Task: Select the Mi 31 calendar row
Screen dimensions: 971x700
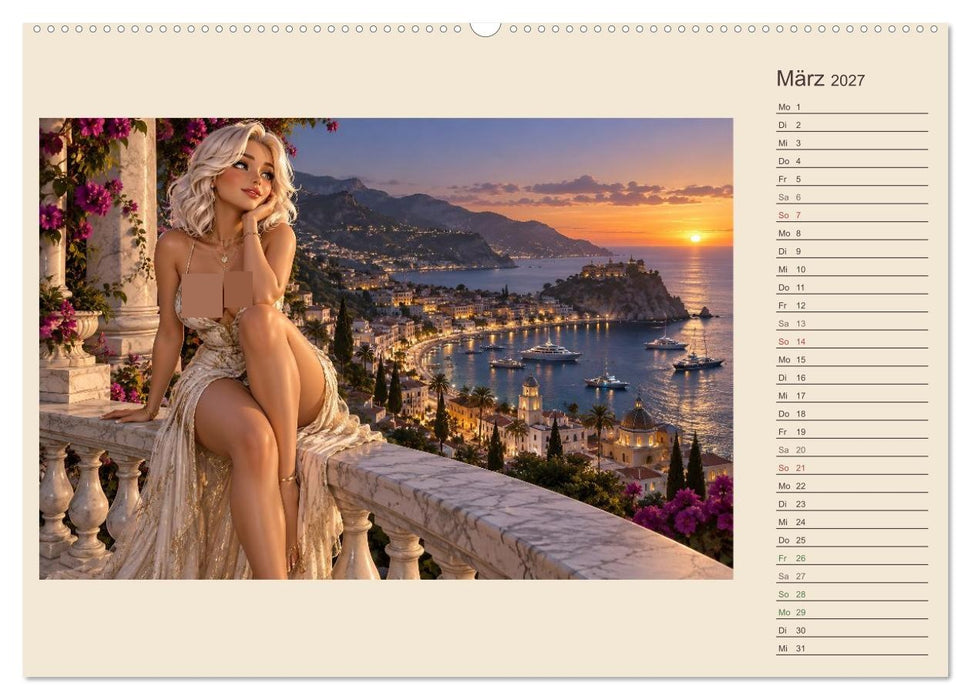Action: tap(852, 648)
